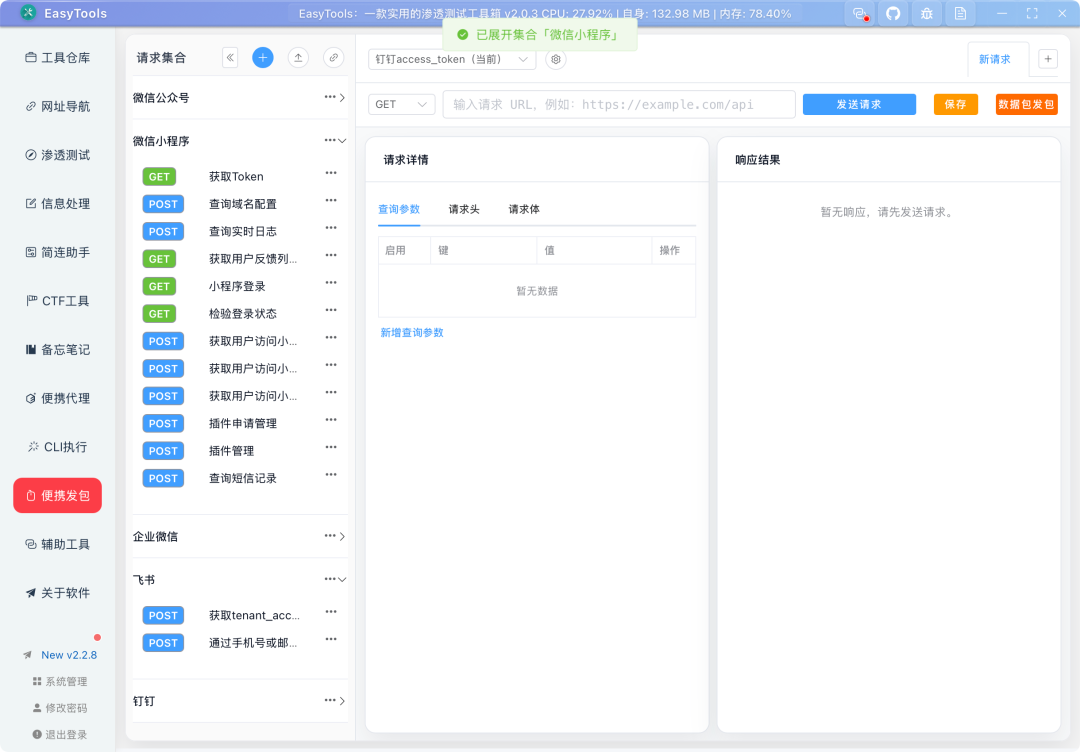Click the 数据包发包 button
Image resolution: width=1080 pixels, height=752 pixels.
(1026, 105)
